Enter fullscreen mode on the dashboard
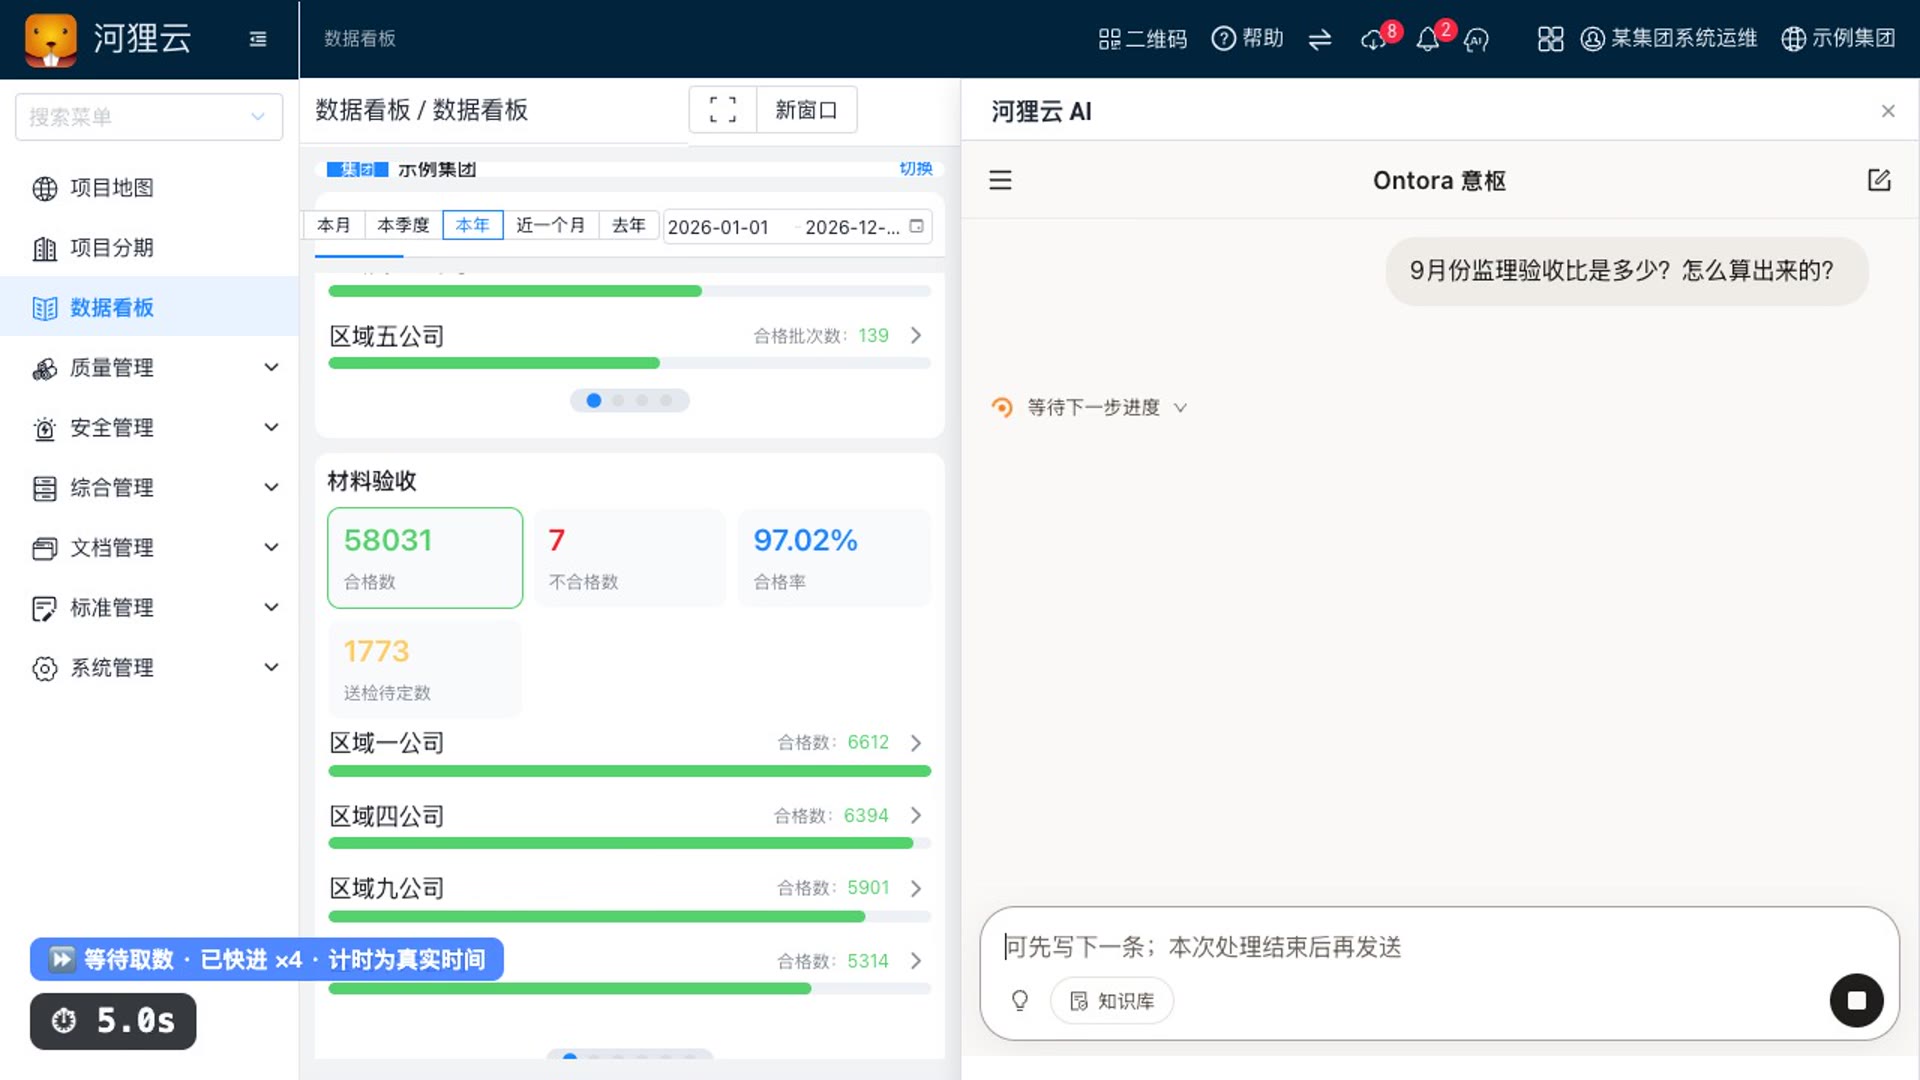 (722, 109)
